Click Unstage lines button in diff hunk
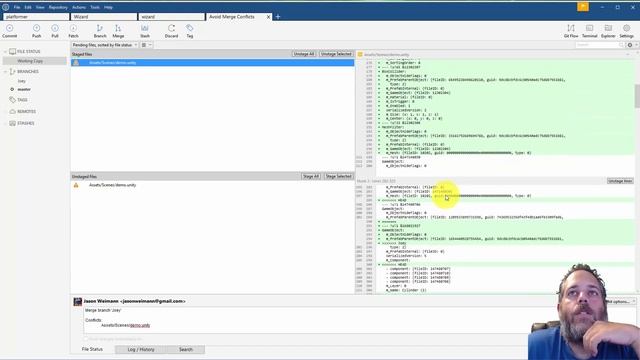This screenshot has height=360, width=640. (x=620, y=181)
